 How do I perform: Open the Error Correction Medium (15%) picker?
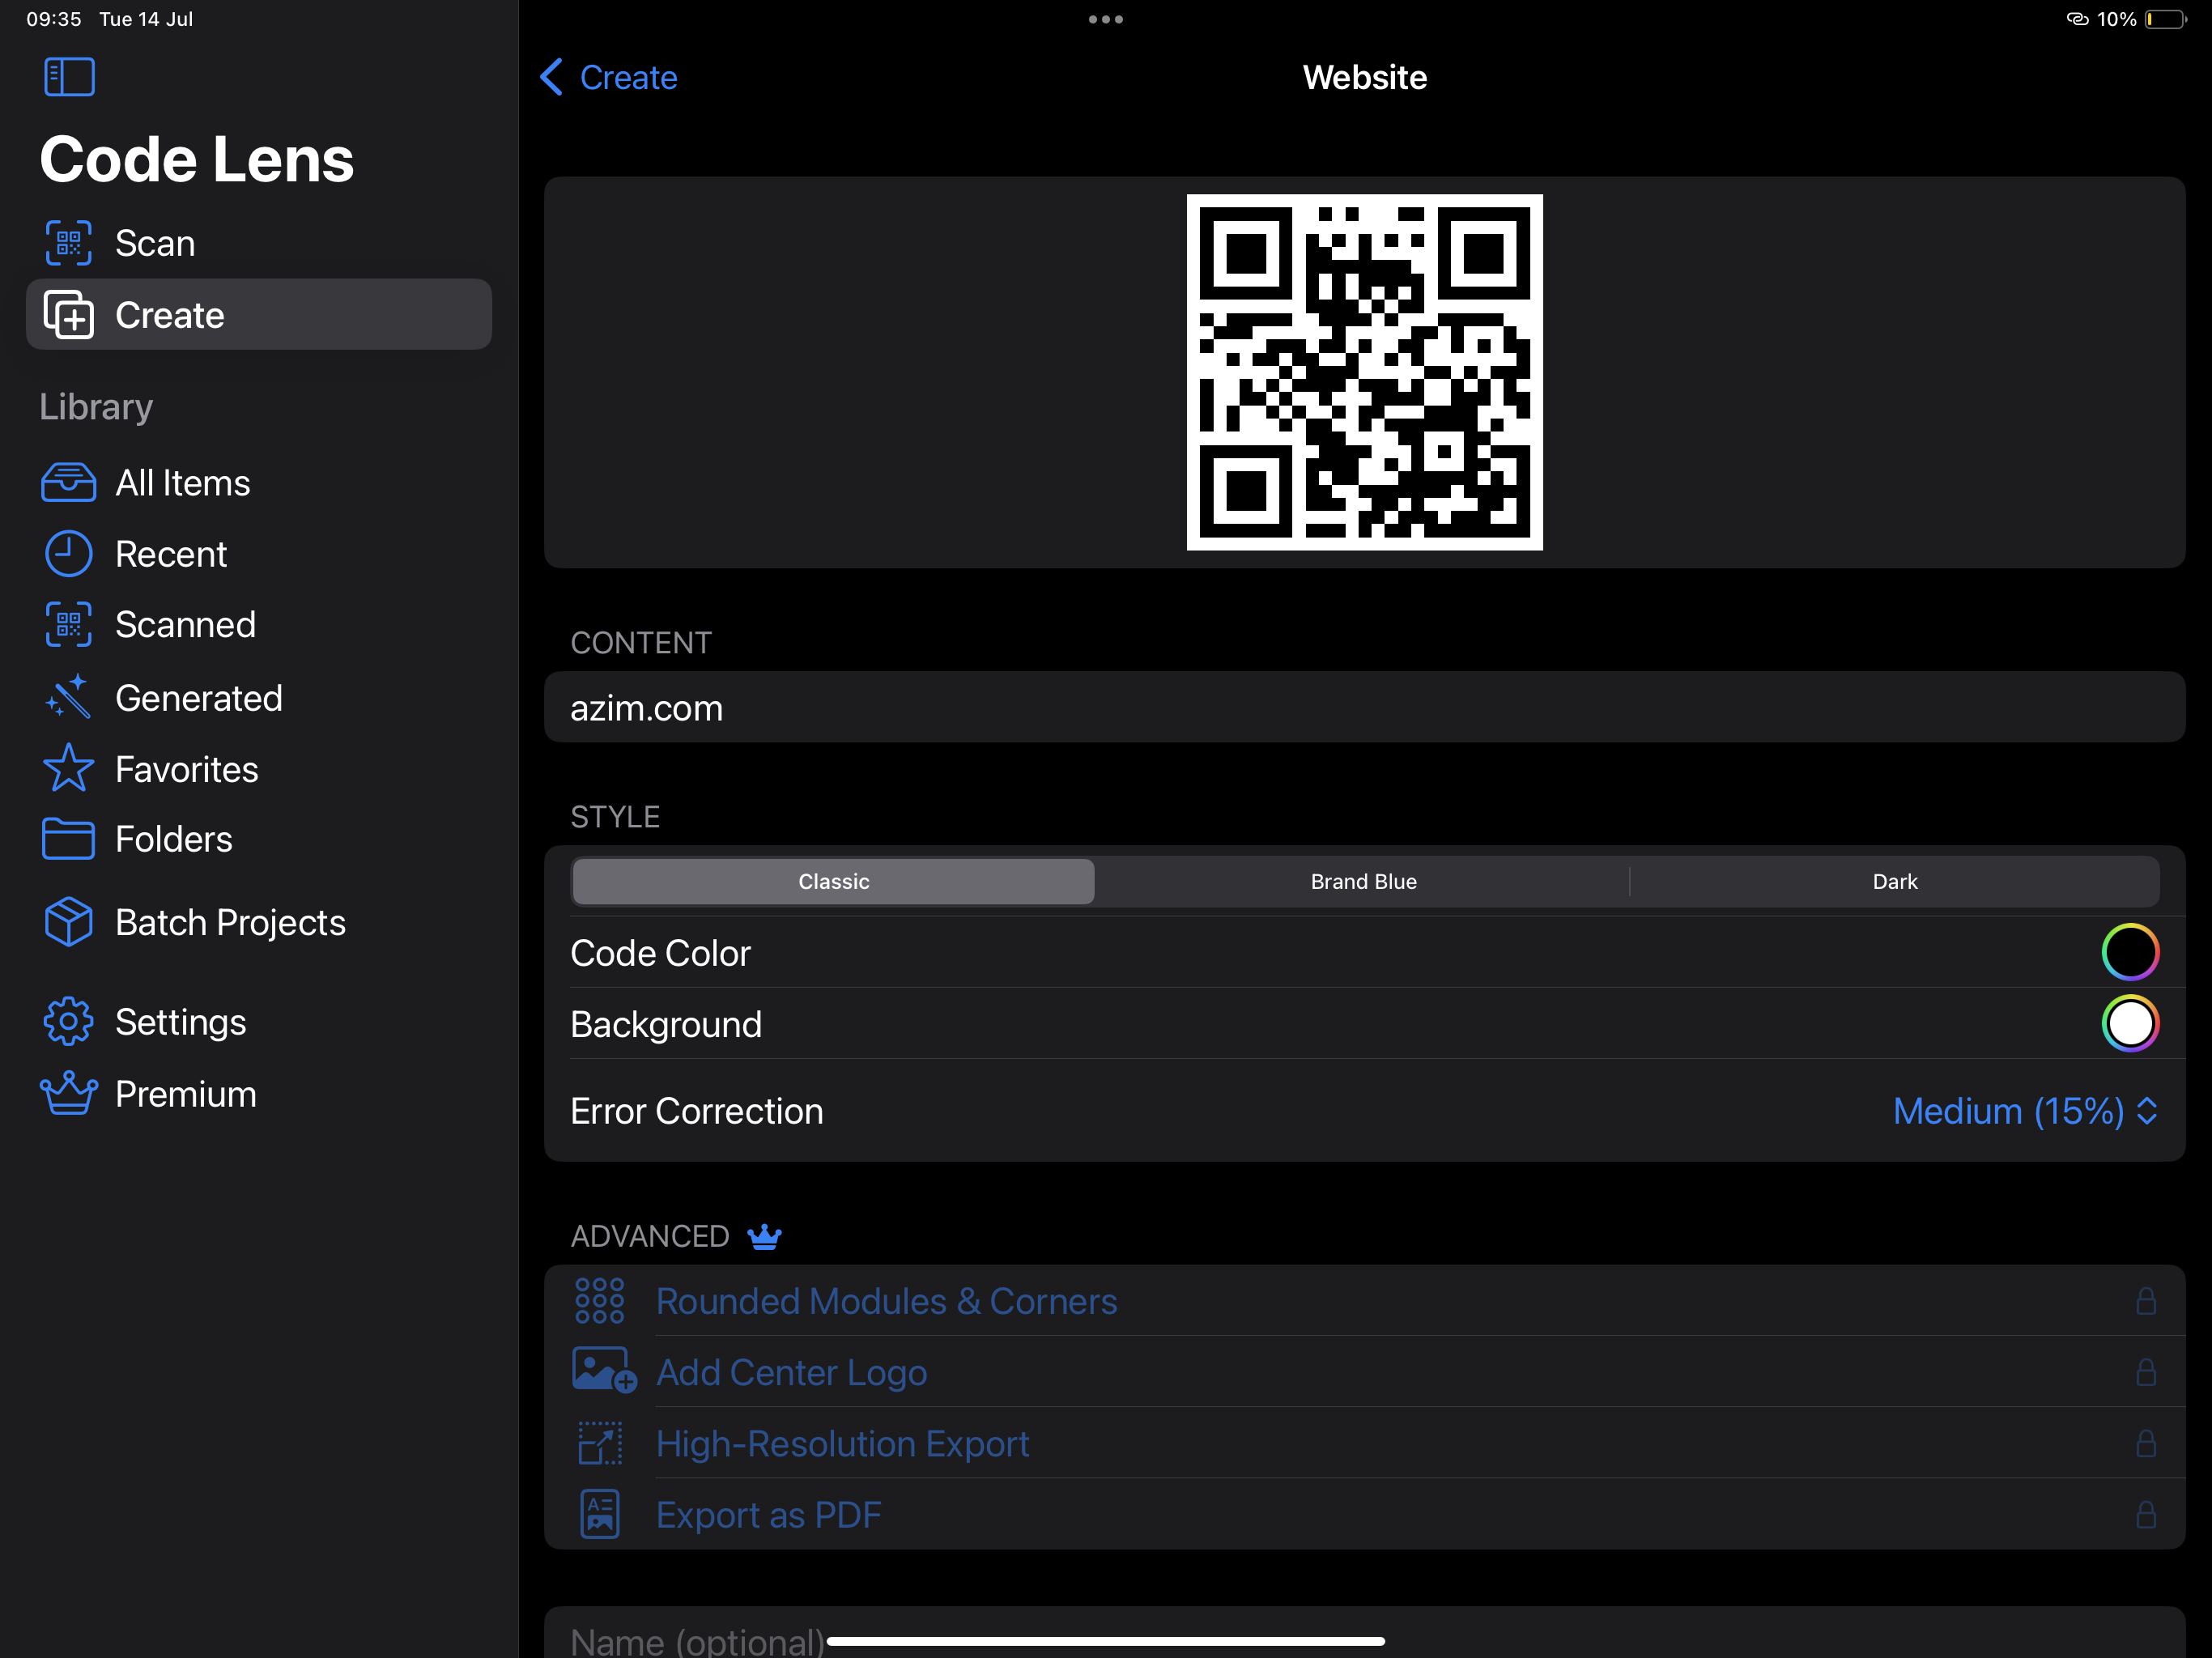(2025, 1111)
